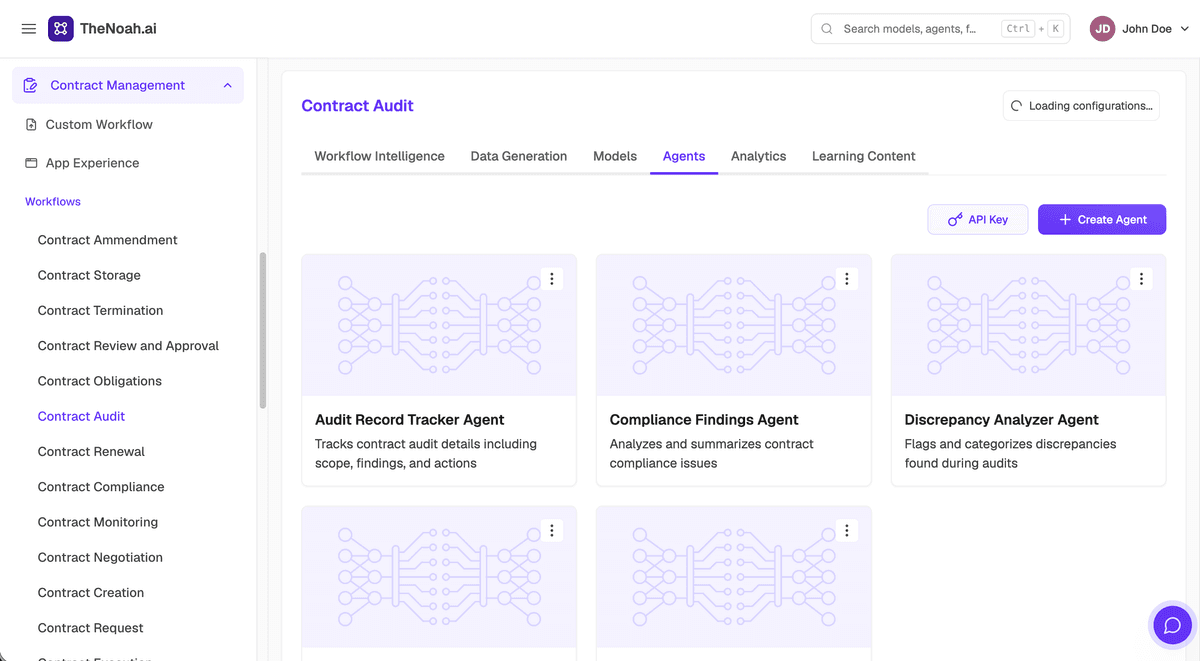This screenshot has height=661, width=1200.
Task: Select Contract Obligations workflow
Action: [100, 381]
